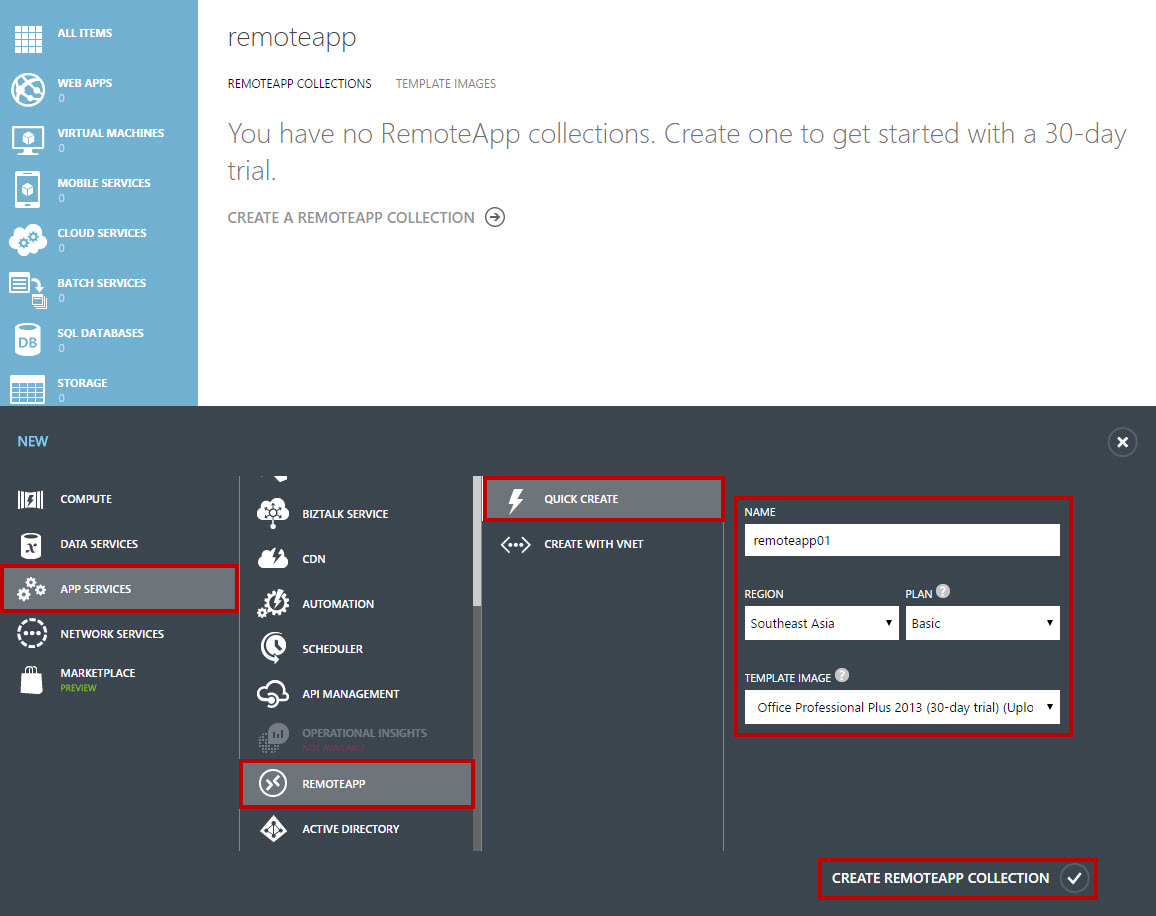Select the CDN cloud icon
Image resolution: width=1156 pixels, height=916 pixels.
(273, 558)
